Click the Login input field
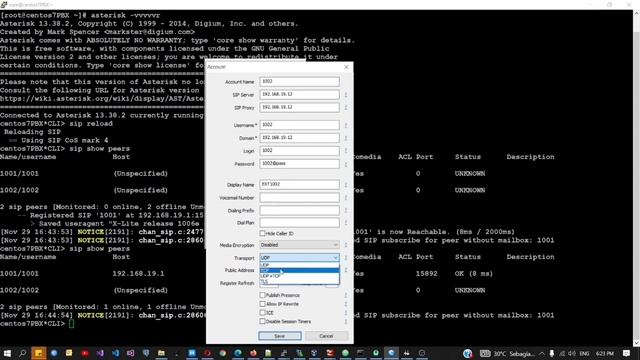 click(299, 151)
